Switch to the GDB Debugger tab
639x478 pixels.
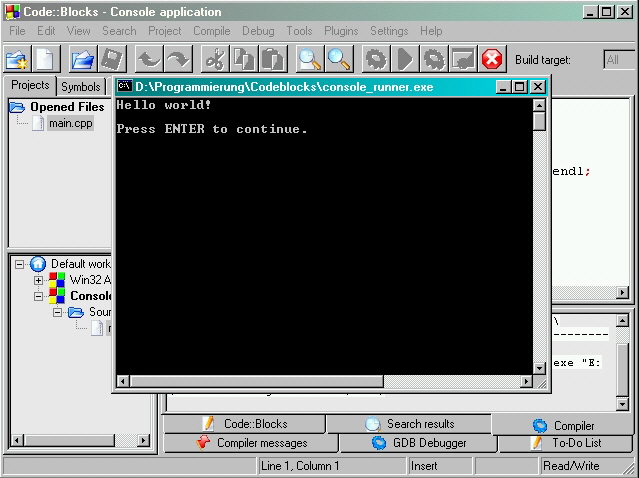pos(419,443)
